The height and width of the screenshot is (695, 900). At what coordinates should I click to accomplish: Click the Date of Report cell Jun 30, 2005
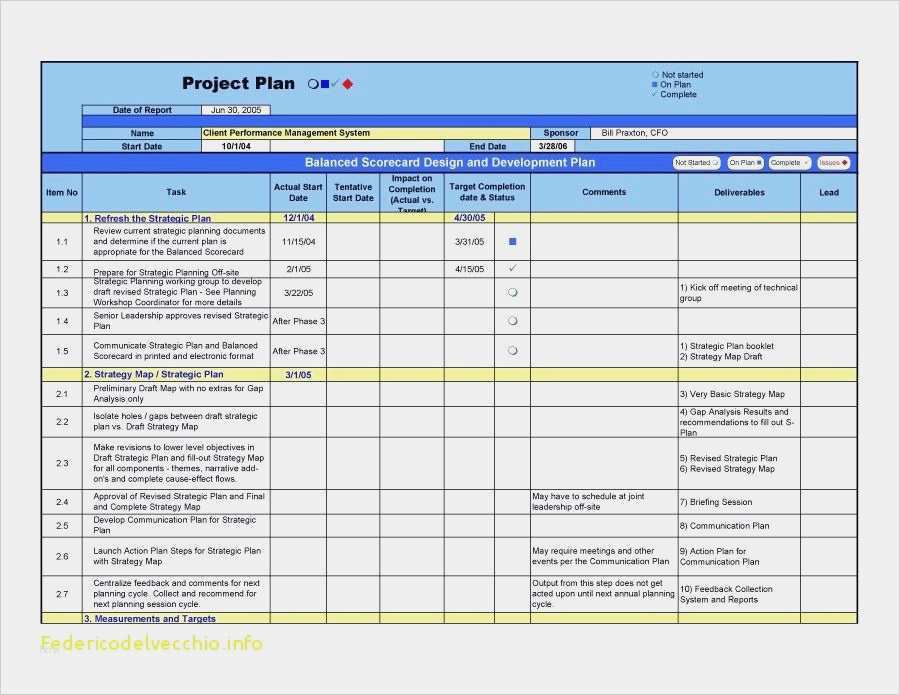236,110
